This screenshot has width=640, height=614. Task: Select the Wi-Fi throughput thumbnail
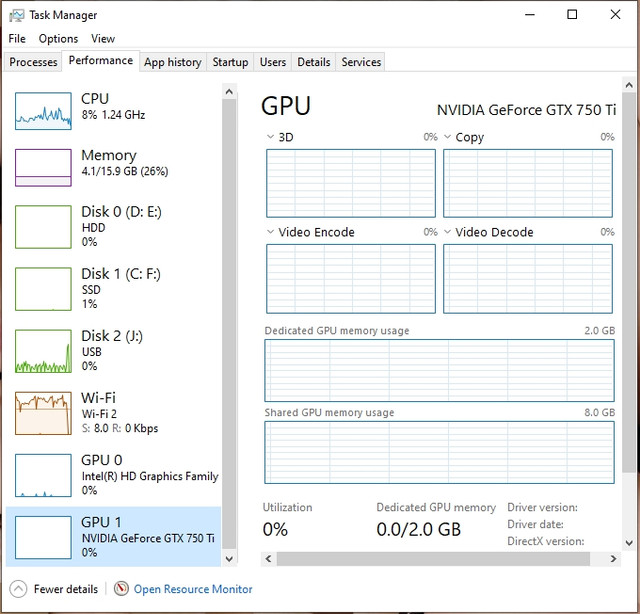43,413
